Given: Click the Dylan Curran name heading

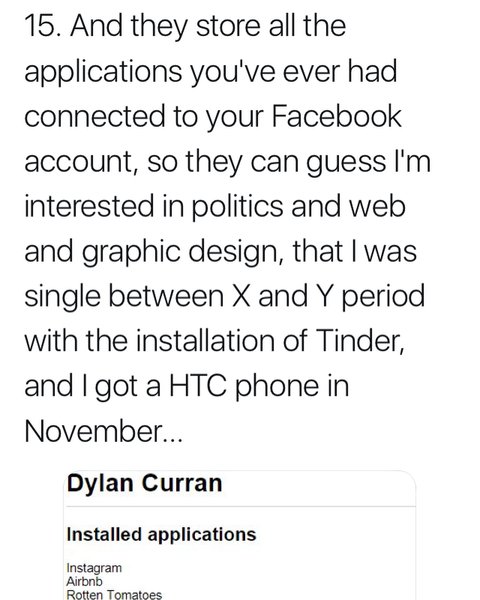Looking at the screenshot, I should 144,483.
